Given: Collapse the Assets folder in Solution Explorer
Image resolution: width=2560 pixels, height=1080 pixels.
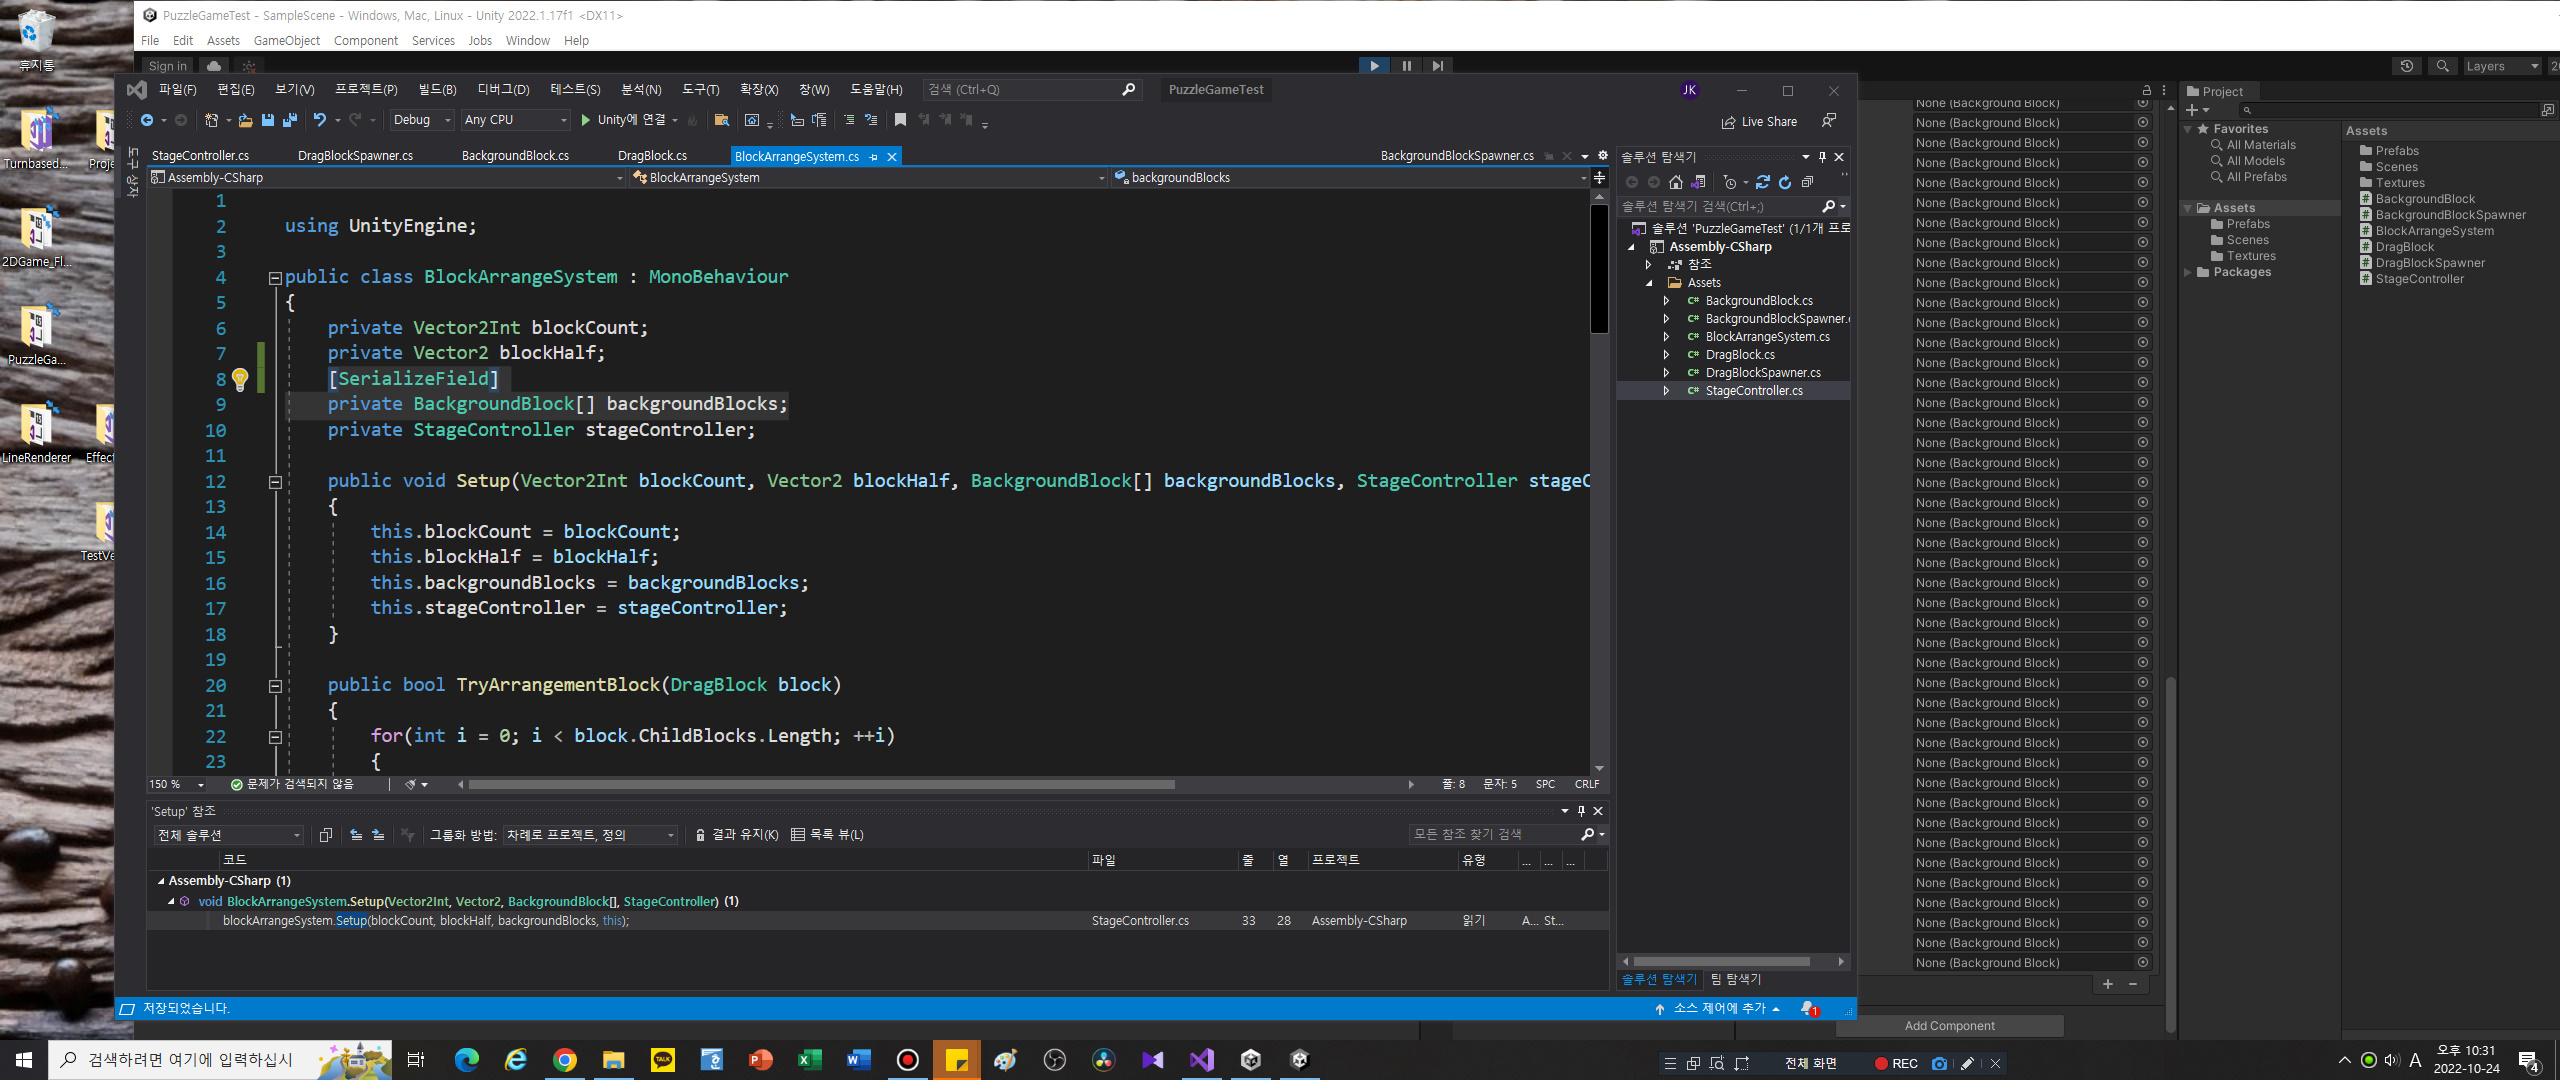Looking at the screenshot, I should pos(1648,283).
